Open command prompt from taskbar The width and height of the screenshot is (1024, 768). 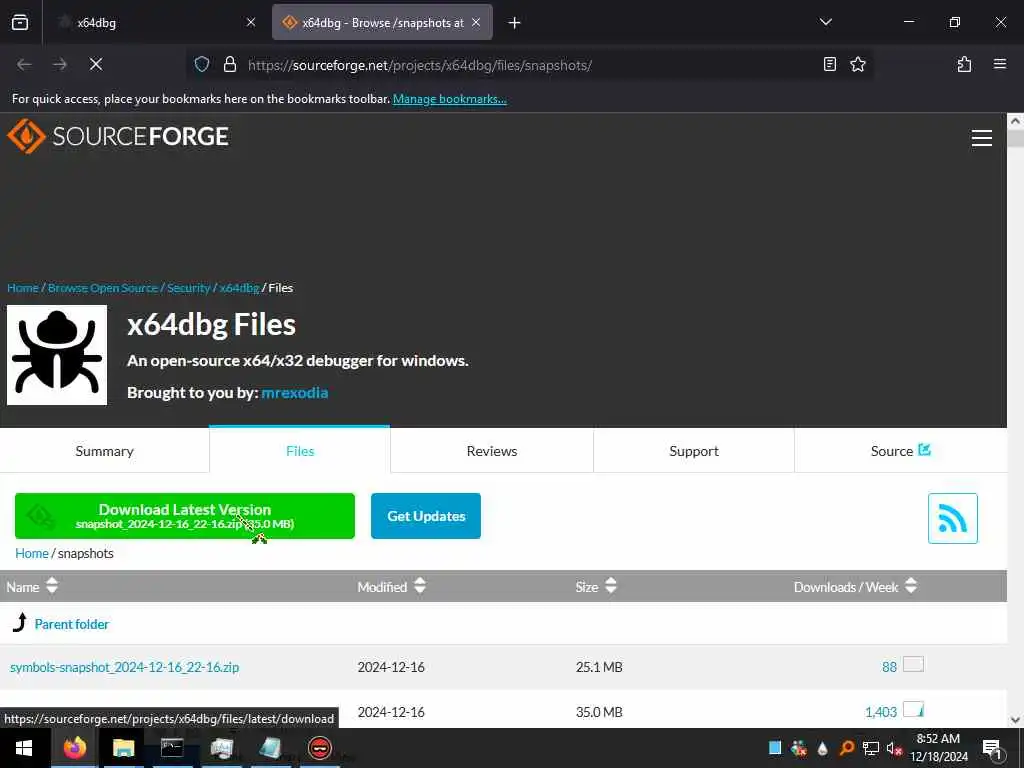172,748
